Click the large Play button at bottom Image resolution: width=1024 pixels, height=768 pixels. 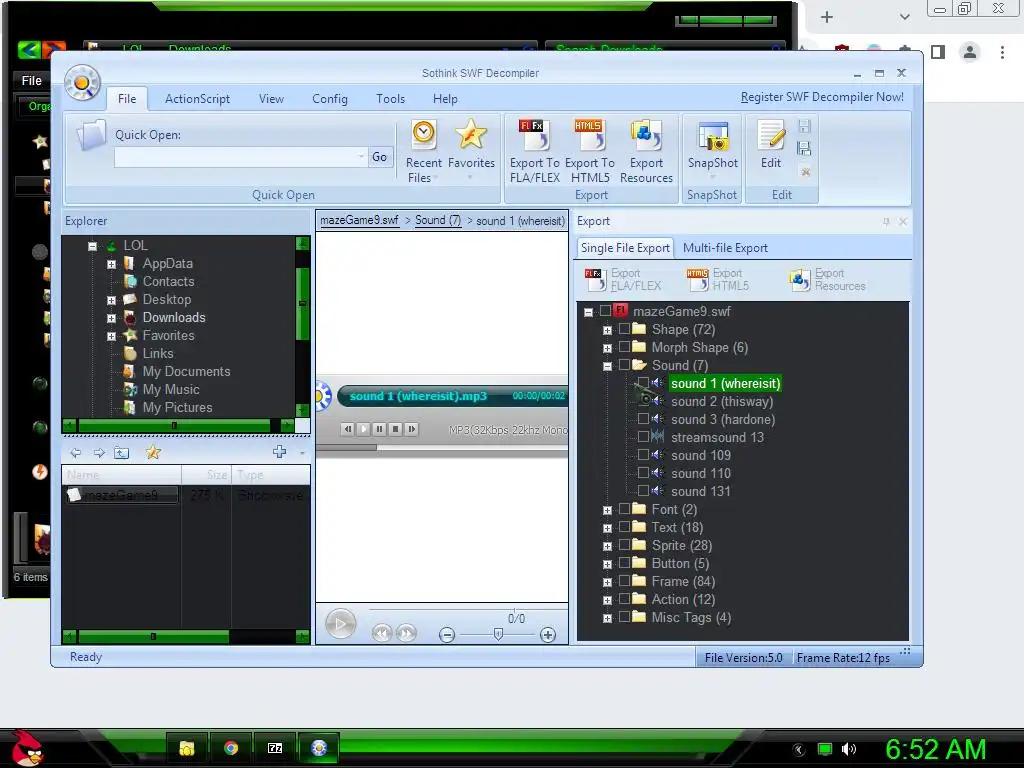(340, 624)
